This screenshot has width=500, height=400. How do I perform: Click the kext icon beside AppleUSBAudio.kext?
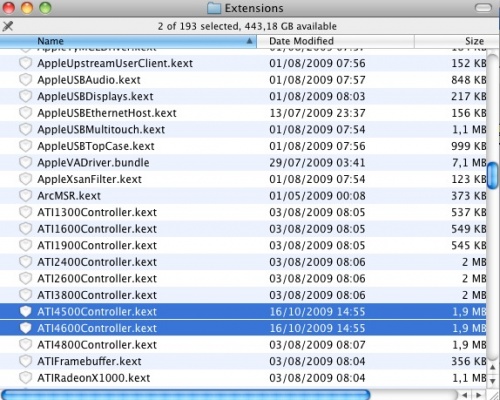pos(25,80)
